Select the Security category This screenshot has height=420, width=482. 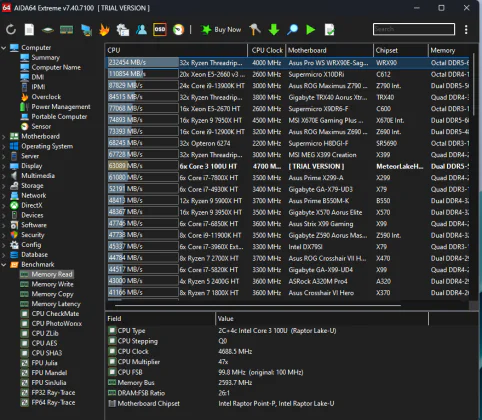33,235
